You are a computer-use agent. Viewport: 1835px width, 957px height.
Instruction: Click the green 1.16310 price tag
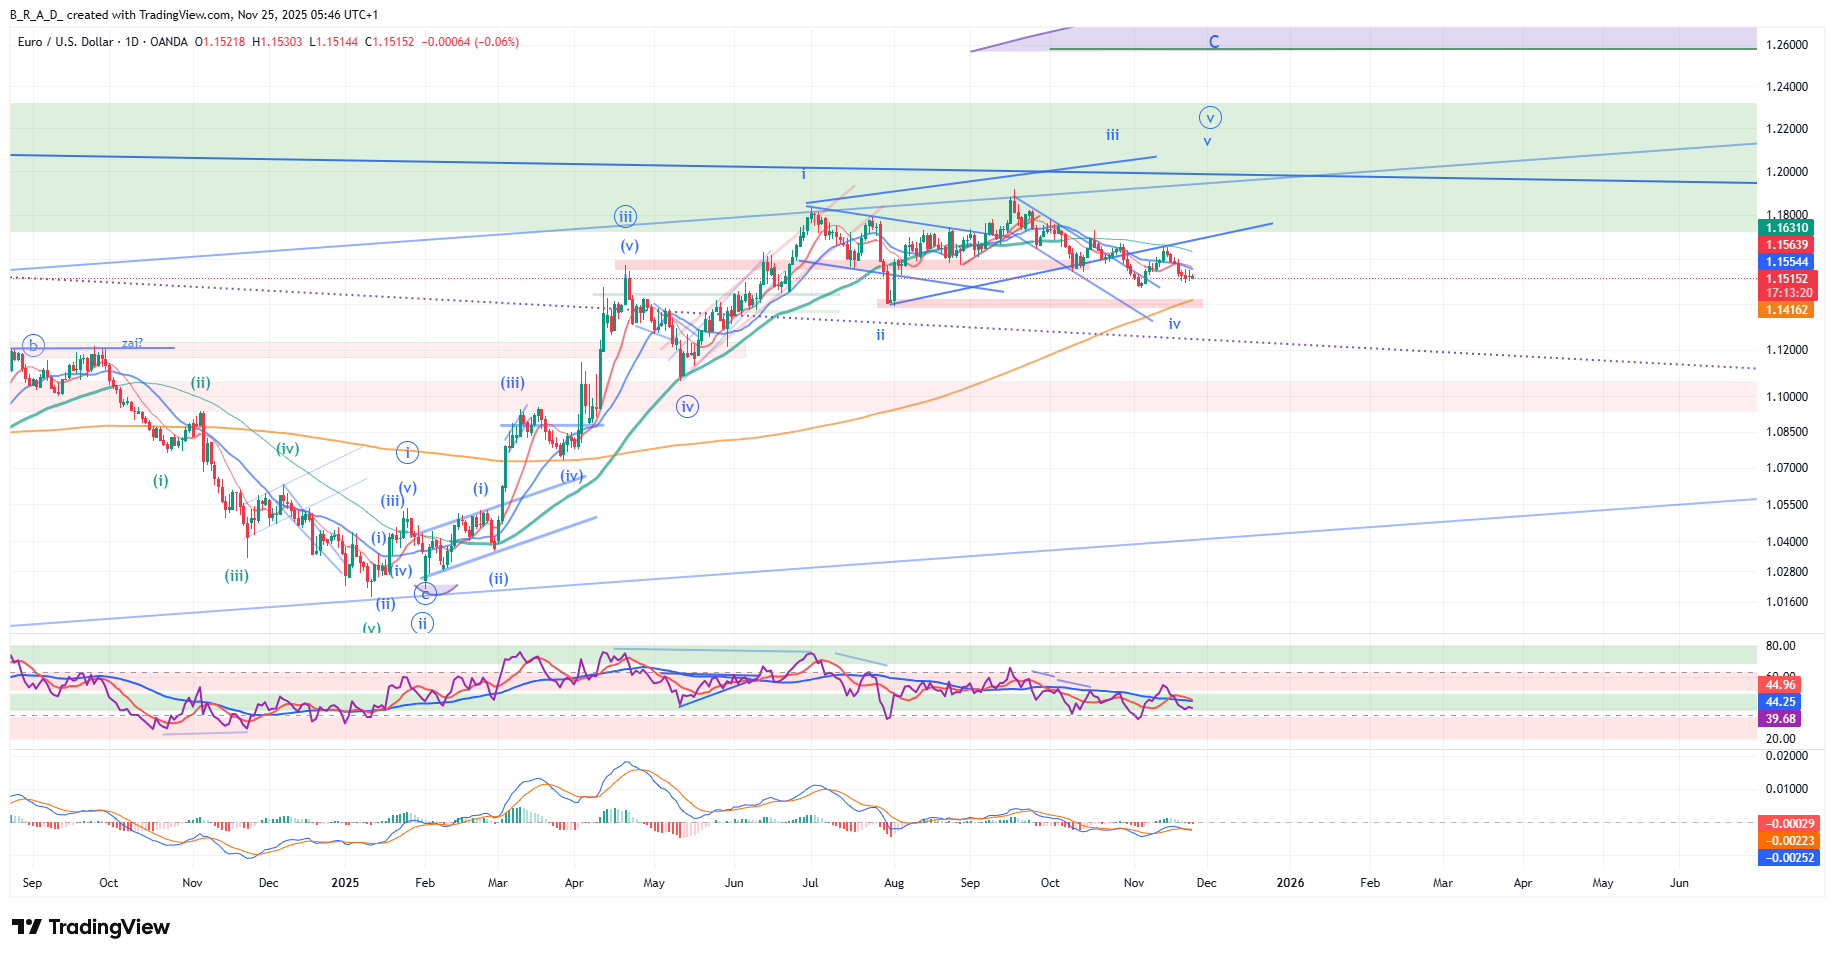1786,228
